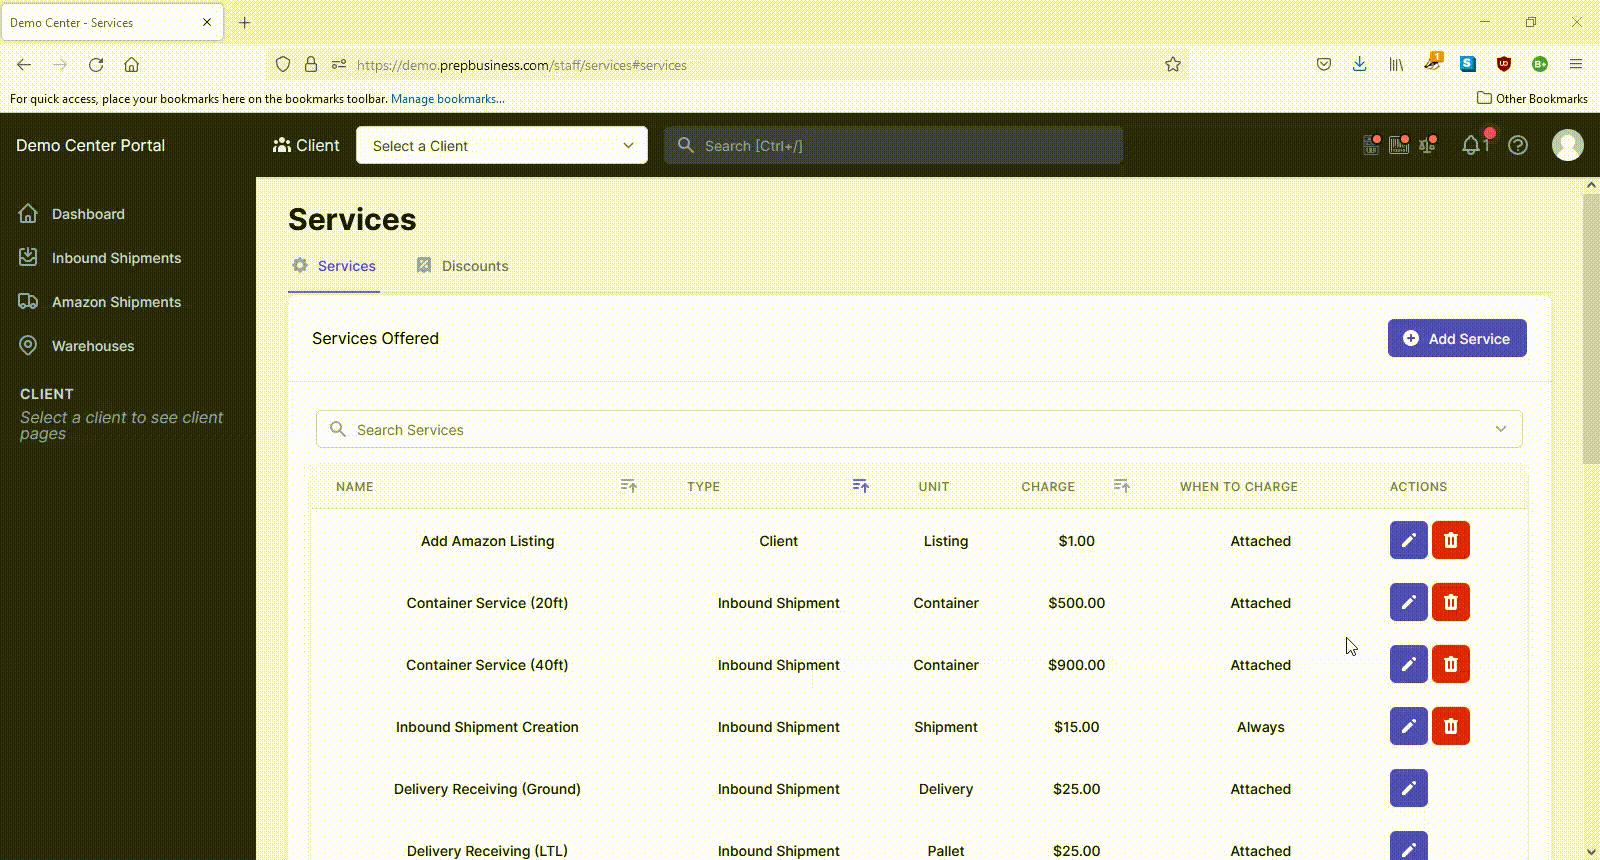Bookmark this page with star icon
Image resolution: width=1600 pixels, height=860 pixels.
(1173, 65)
